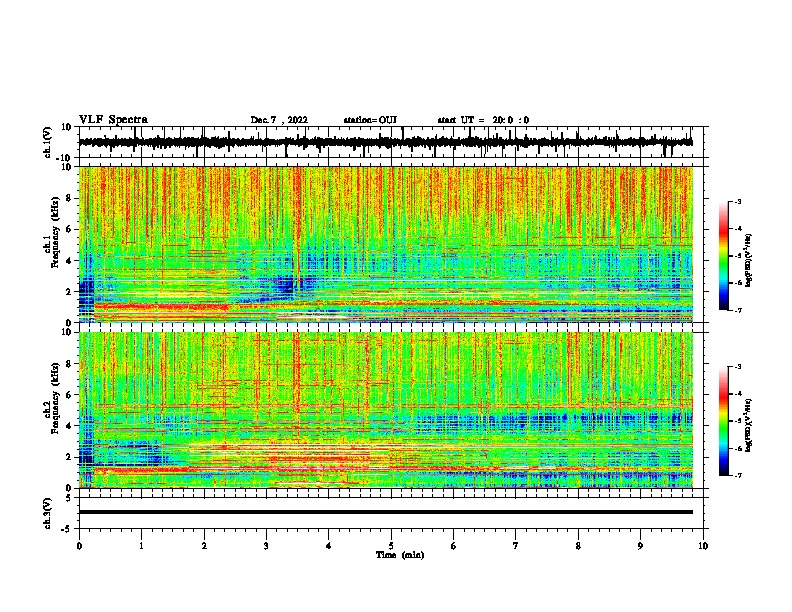Click the ch.1 Frequency (kHz) axis label
Image resolution: width=792 pixels, height=612 pixels.
pos(51,232)
